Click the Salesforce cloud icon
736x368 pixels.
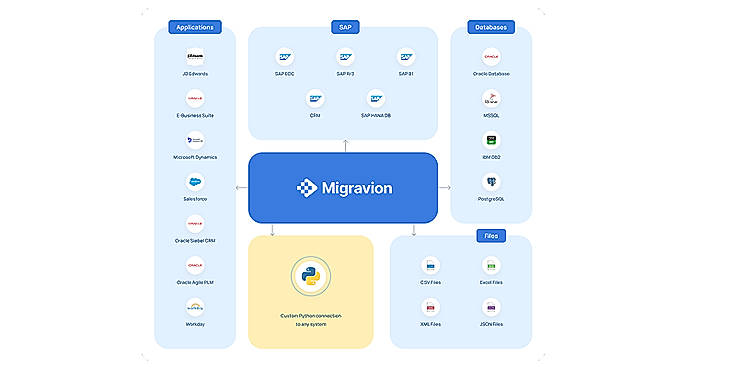(195, 182)
